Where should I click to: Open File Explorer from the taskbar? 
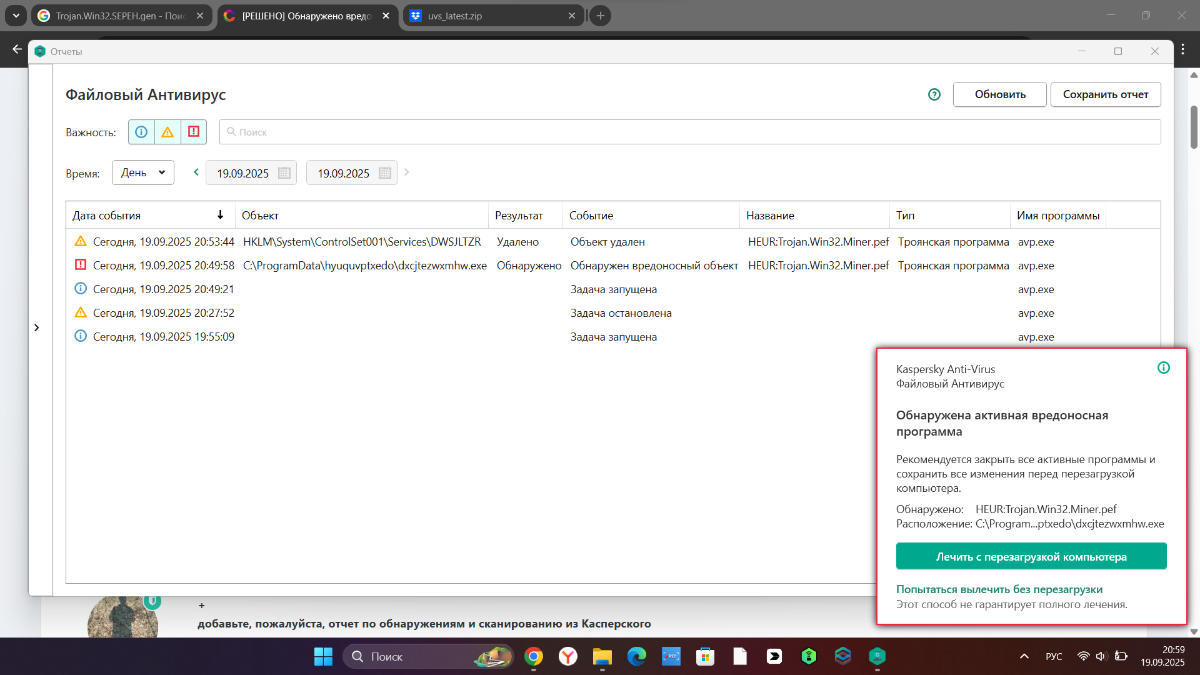(x=602, y=656)
